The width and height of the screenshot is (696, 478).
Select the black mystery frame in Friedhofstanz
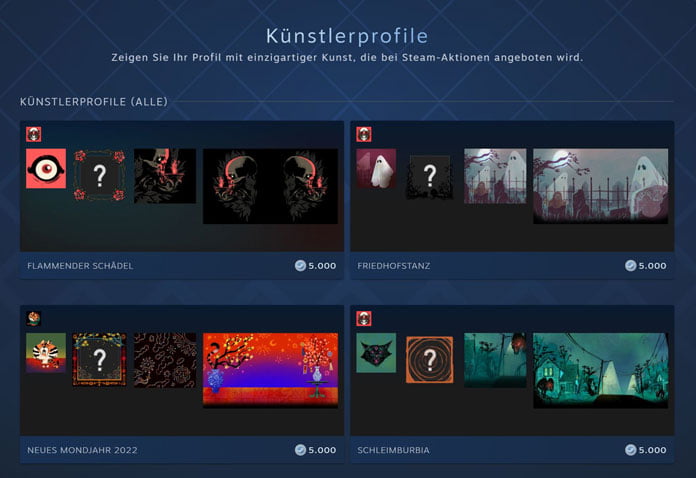[430, 176]
